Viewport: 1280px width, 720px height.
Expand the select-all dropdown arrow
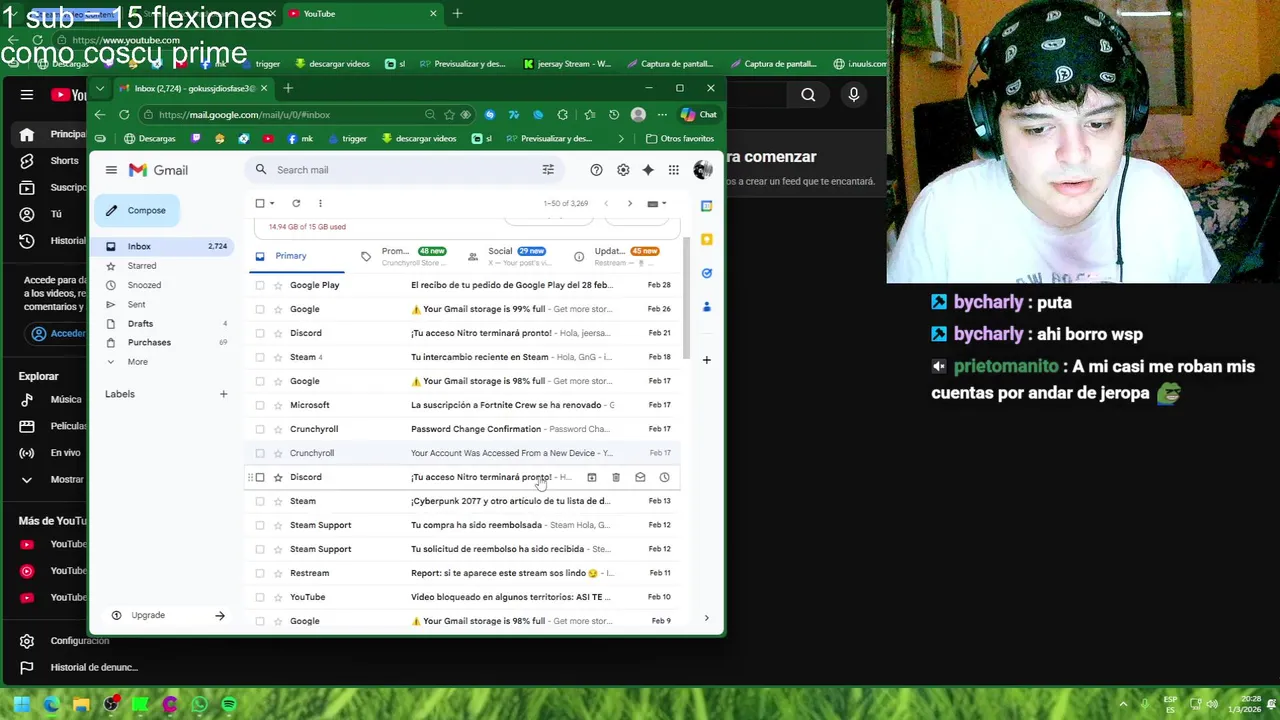click(272, 203)
